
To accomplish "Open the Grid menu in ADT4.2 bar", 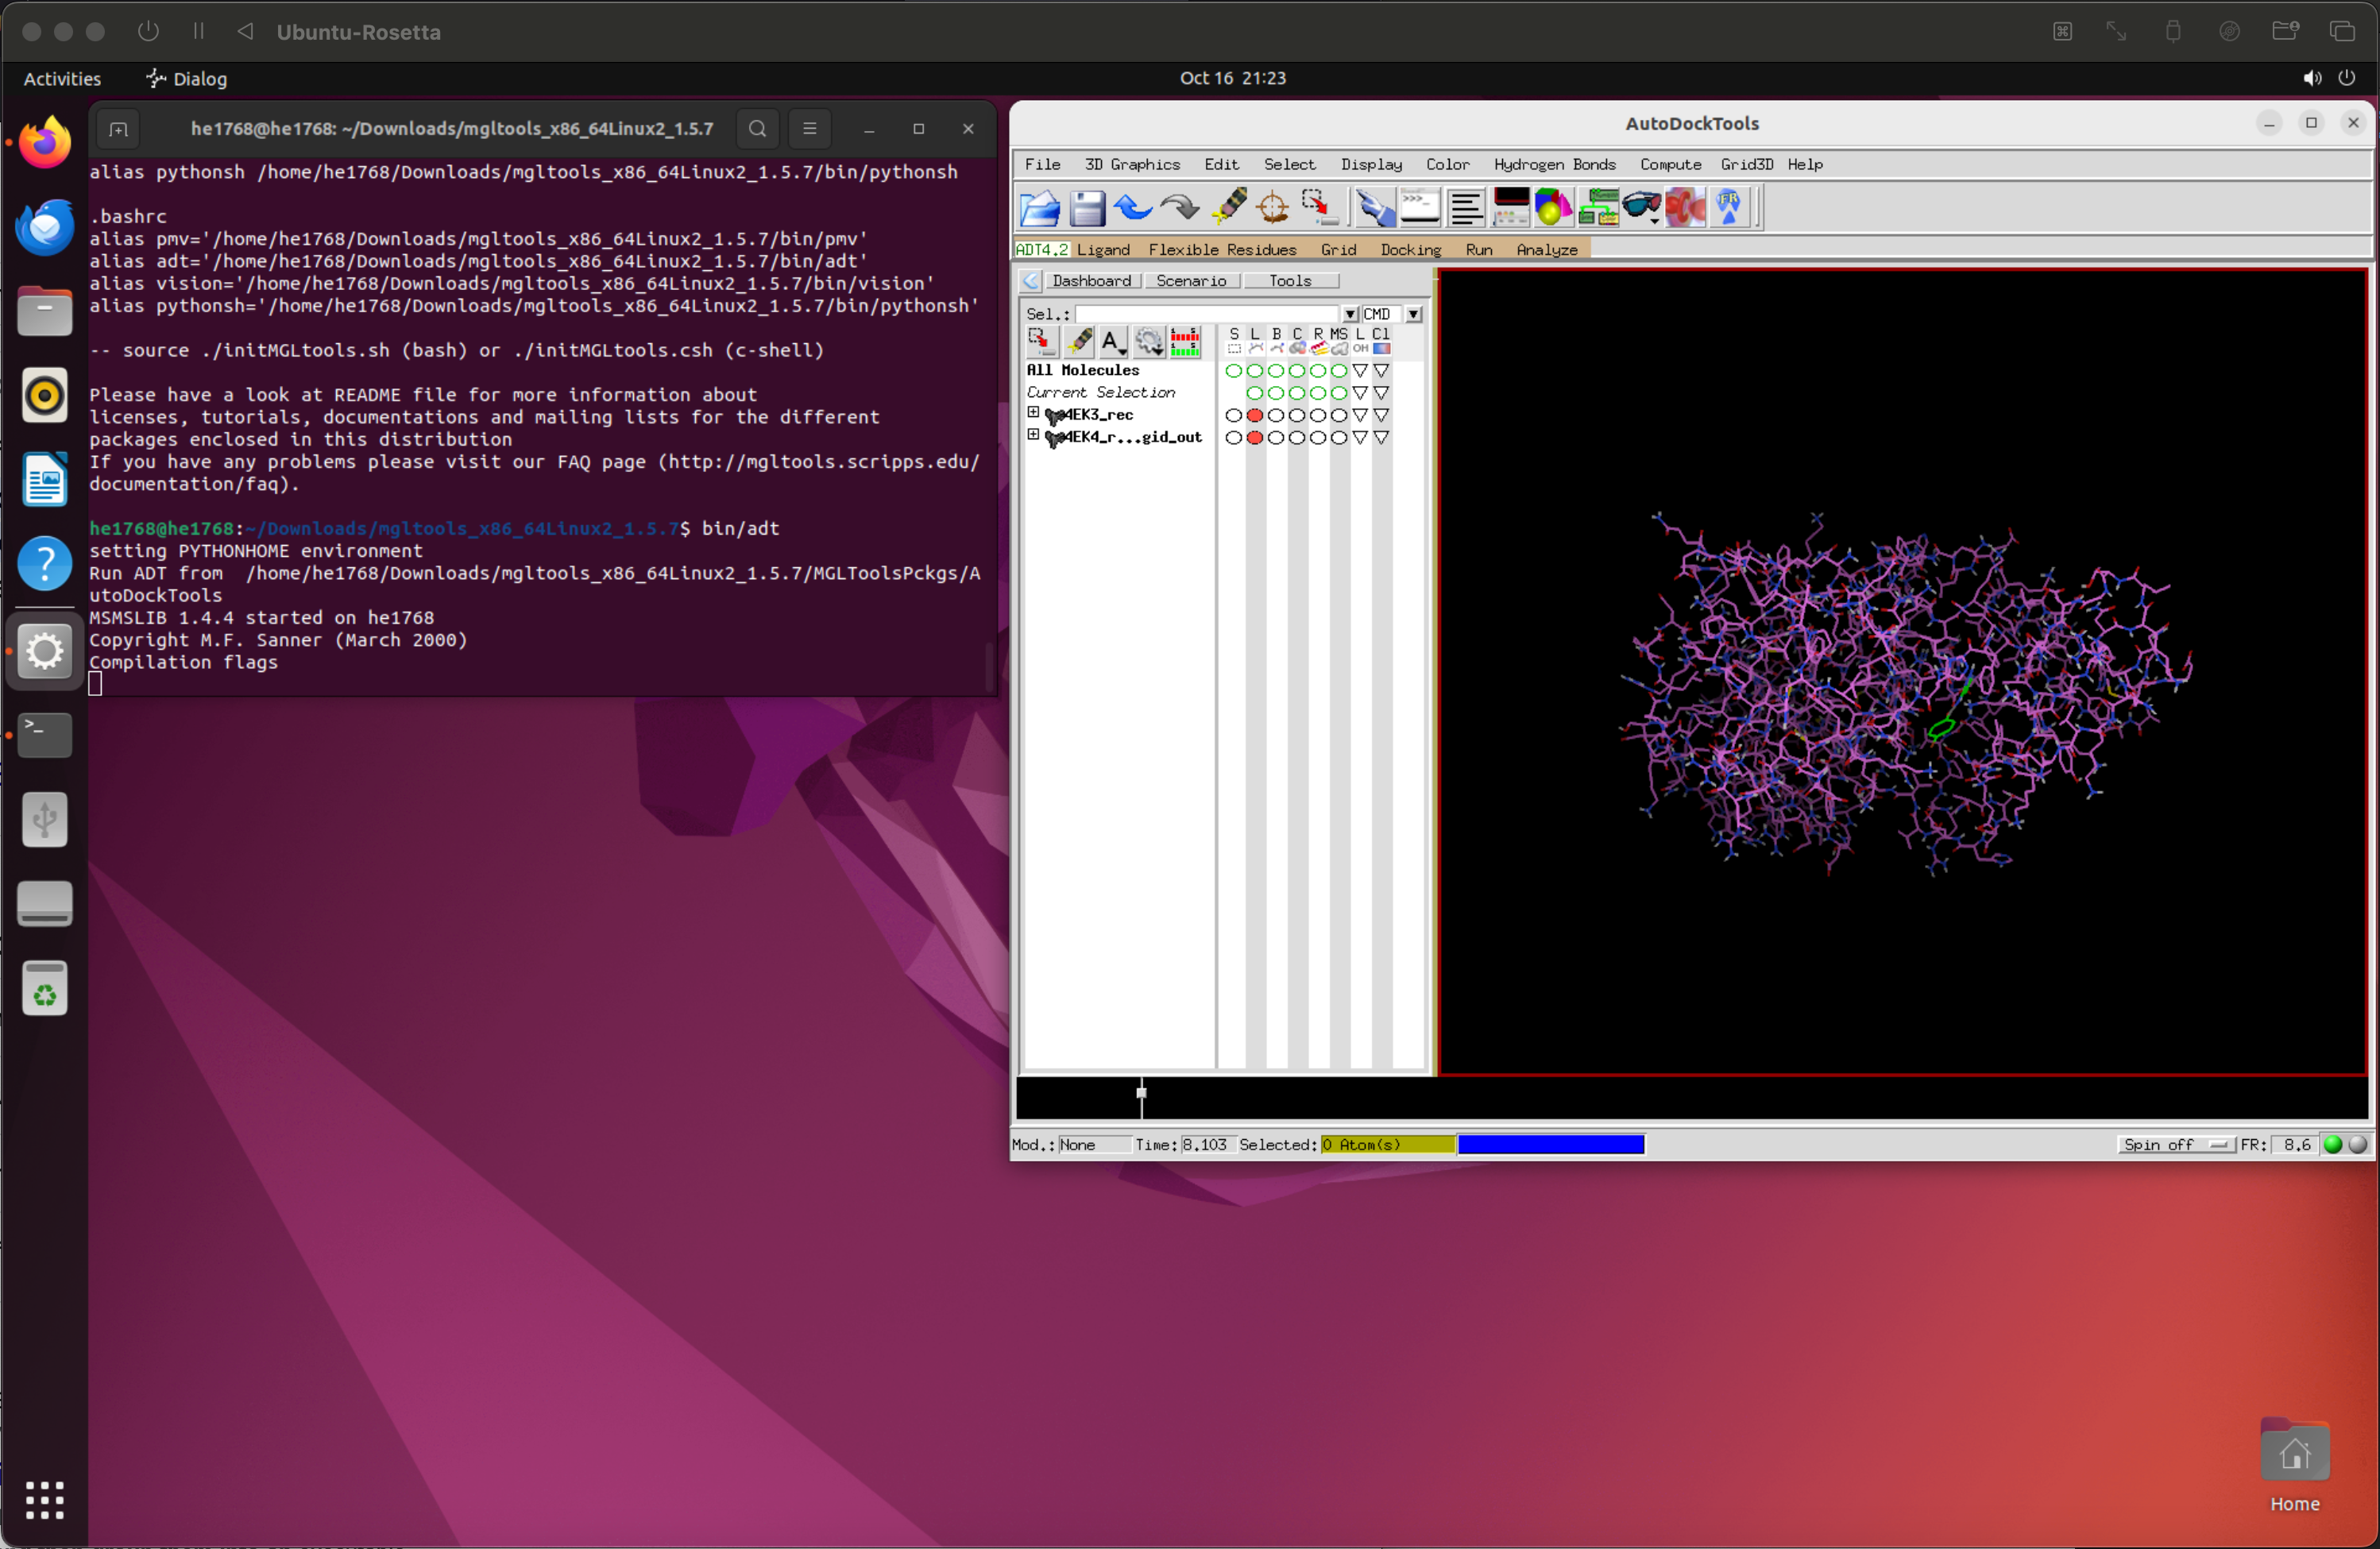I will pos(1338,250).
